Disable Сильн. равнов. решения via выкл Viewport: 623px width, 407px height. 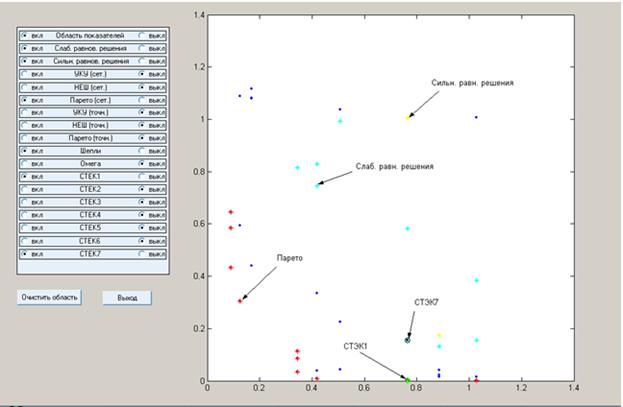tap(142, 61)
